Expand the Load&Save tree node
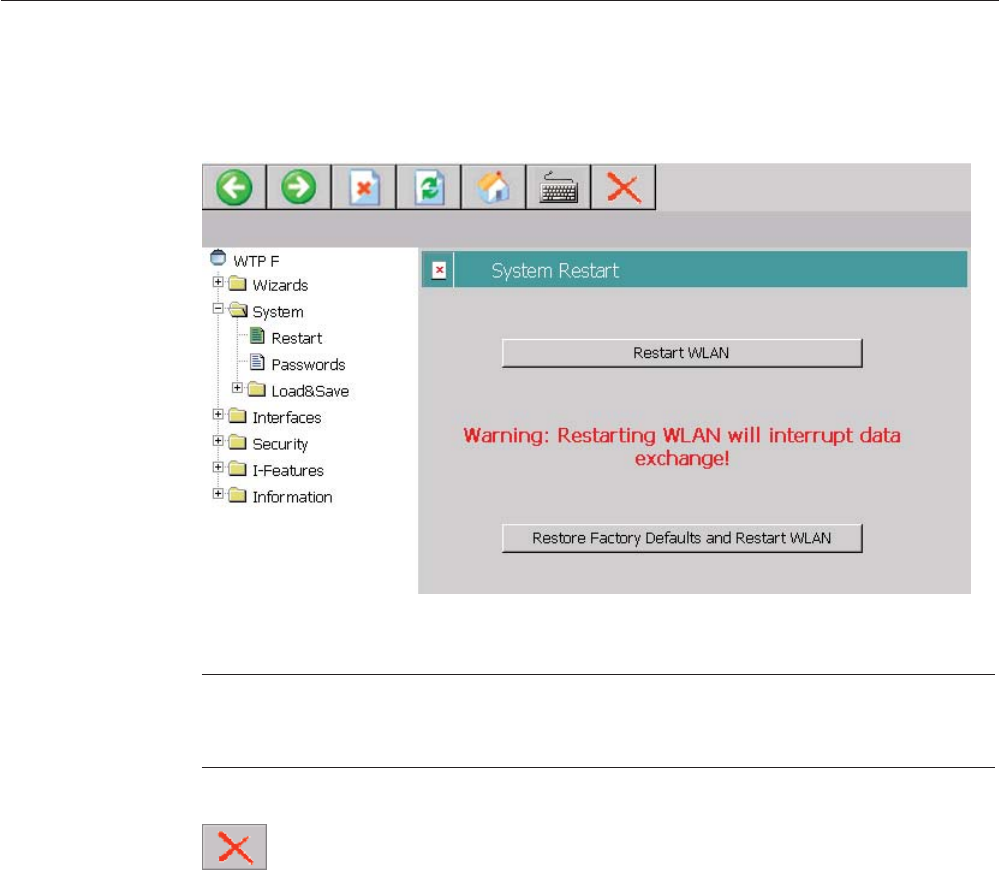Viewport: 999px width, 870px height. (x=237, y=387)
